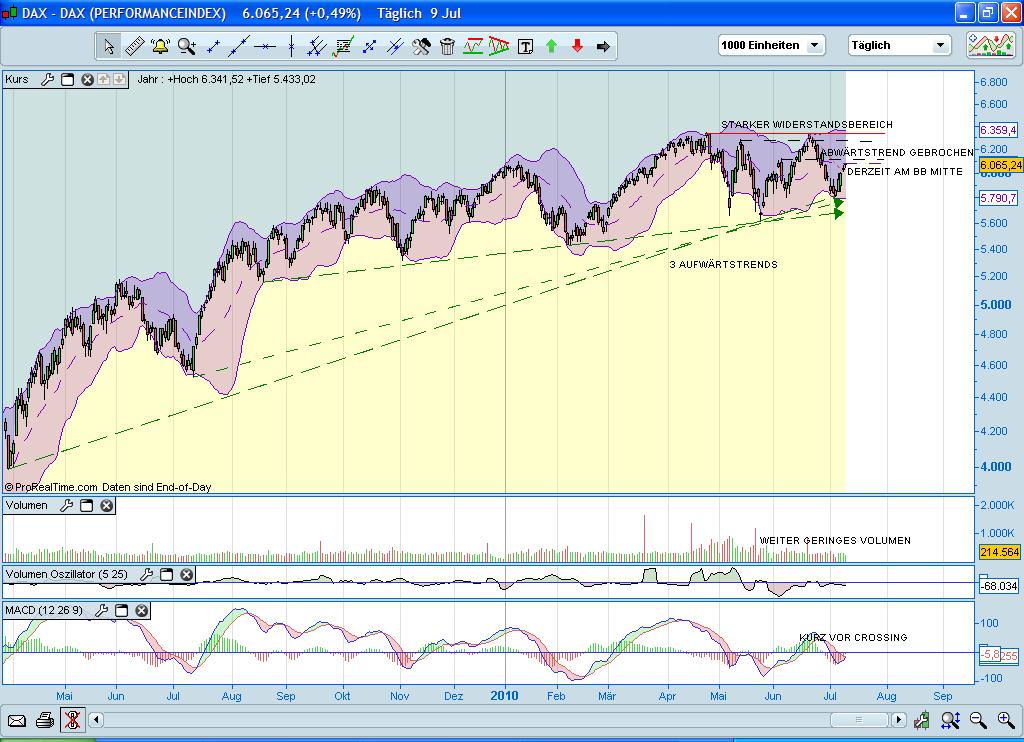The image size is (1024, 742).
Task: Click the horizontal scrollbar thumb
Action: [859, 720]
